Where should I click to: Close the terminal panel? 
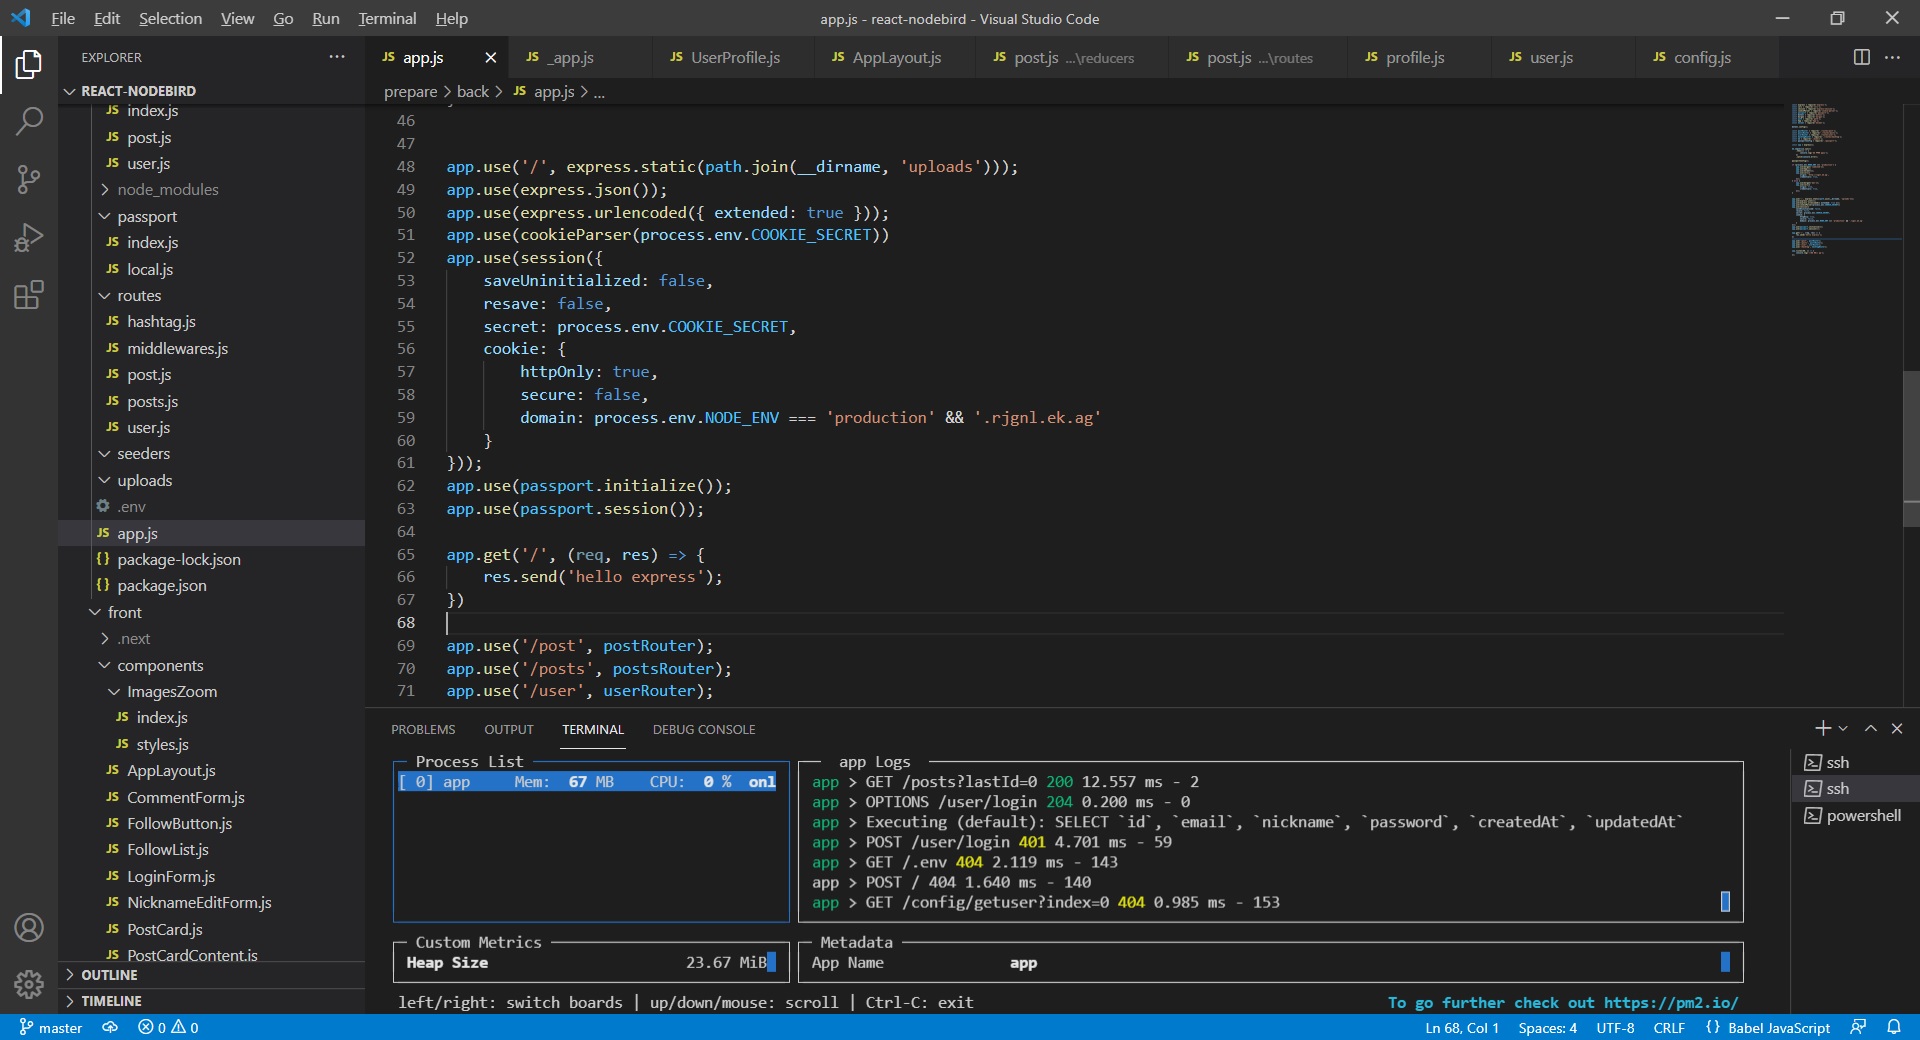pos(1897,729)
